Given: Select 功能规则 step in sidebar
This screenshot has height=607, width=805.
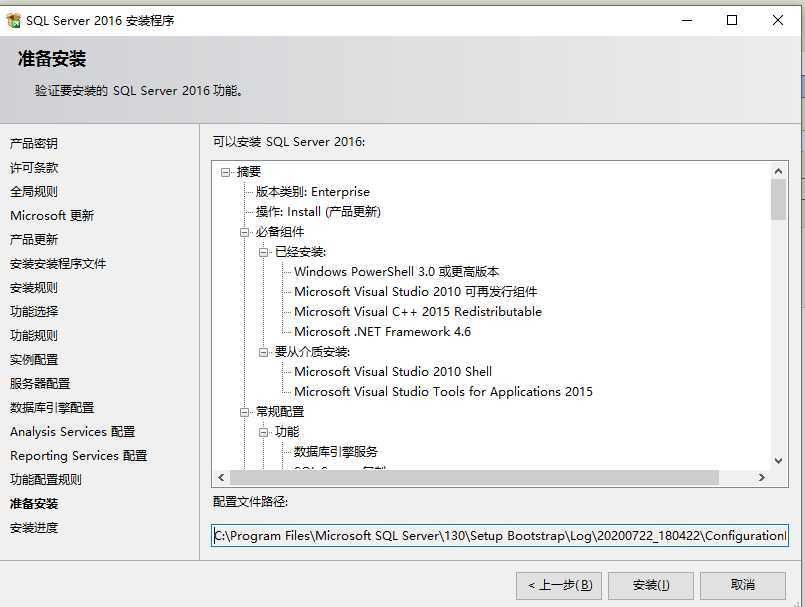Looking at the screenshot, I should point(34,335).
